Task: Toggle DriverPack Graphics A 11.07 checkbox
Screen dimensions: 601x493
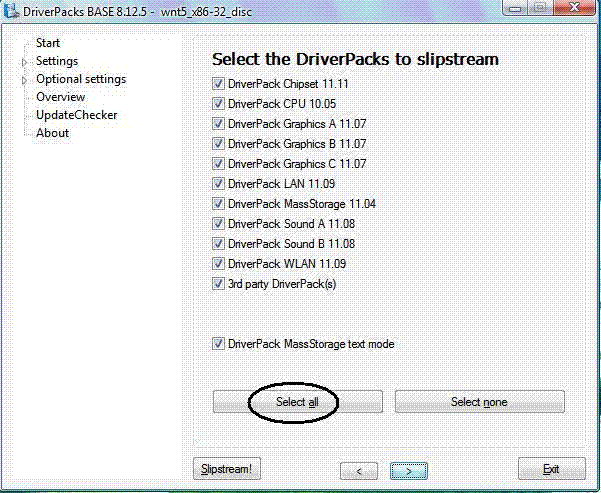Action: pyautogui.click(x=218, y=123)
